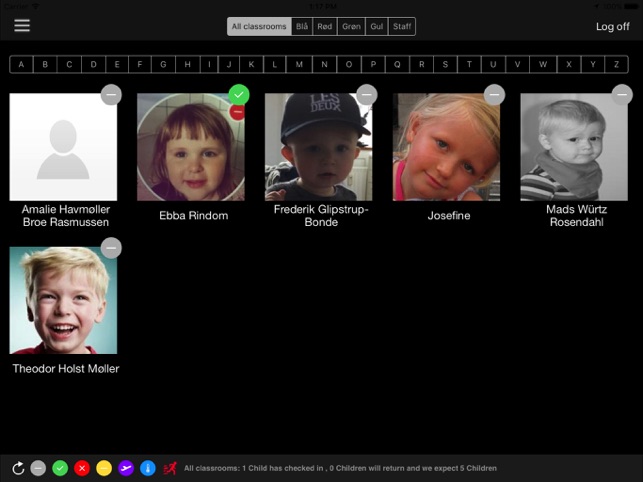This screenshot has width=643, height=482.
Task: Filter names by letter D
Action: (x=93, y=64)
